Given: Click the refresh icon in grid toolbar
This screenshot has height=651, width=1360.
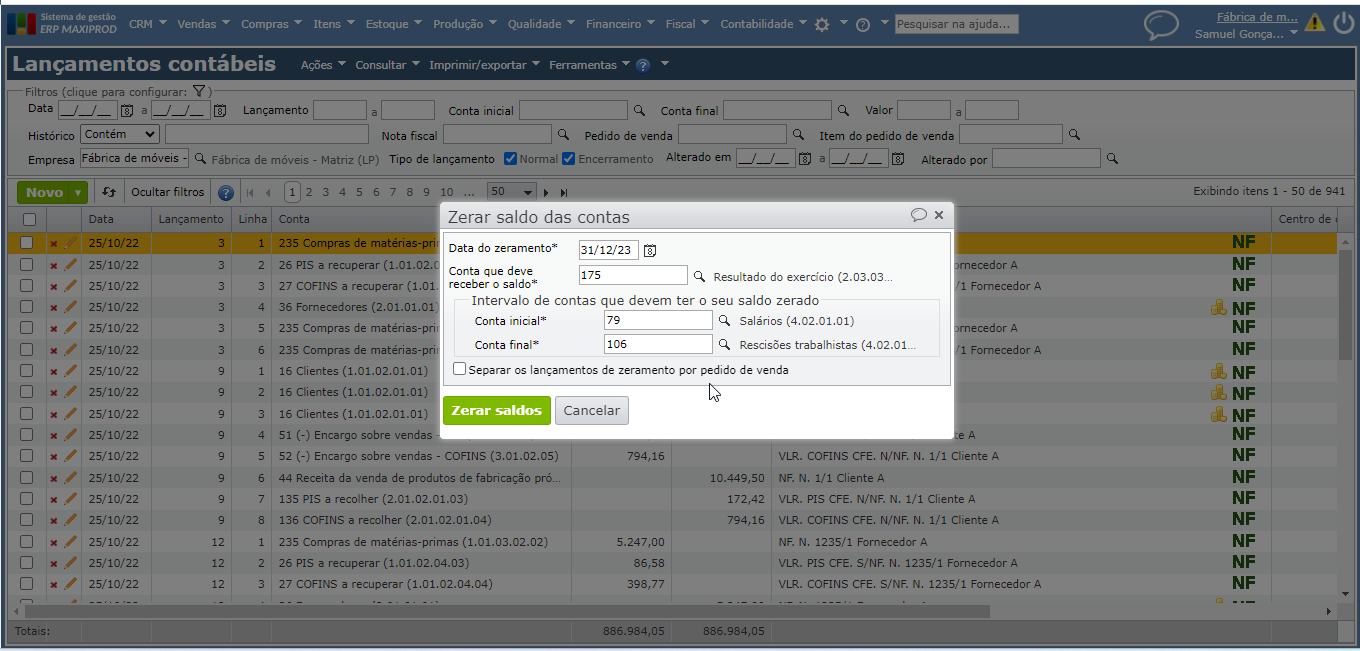Looking at the screenshot, I should click(109, 192).
